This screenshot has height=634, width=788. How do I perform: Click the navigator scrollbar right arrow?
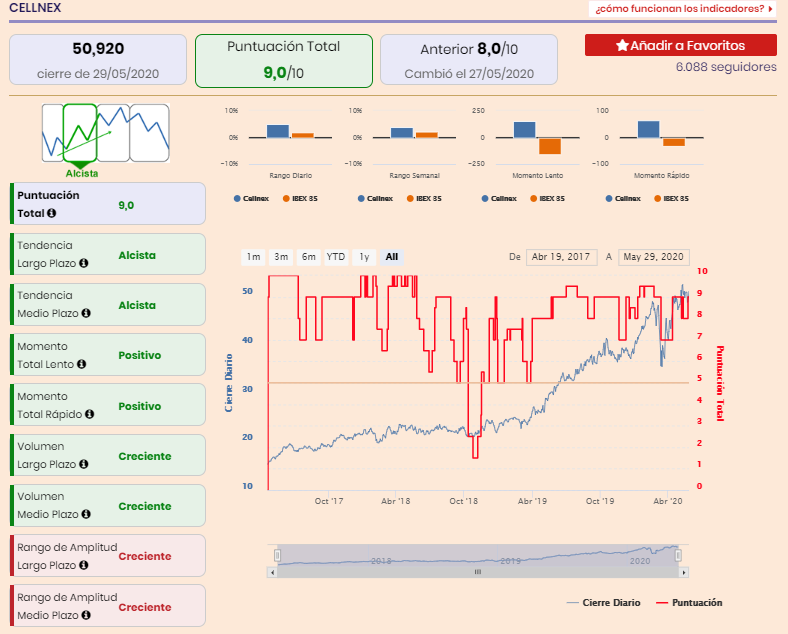point(683,572)
